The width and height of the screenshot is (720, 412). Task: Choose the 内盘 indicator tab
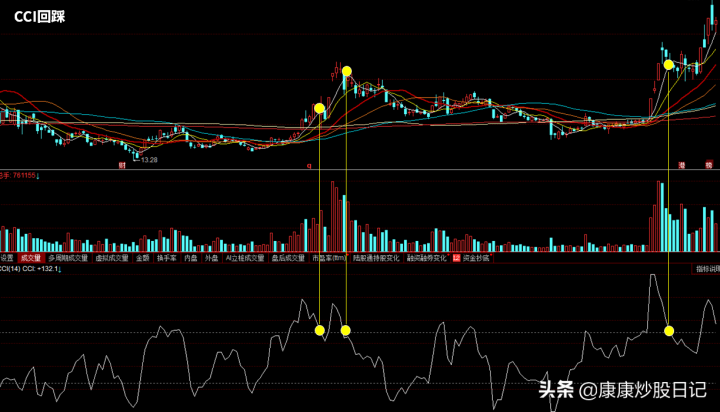[190, 257]
